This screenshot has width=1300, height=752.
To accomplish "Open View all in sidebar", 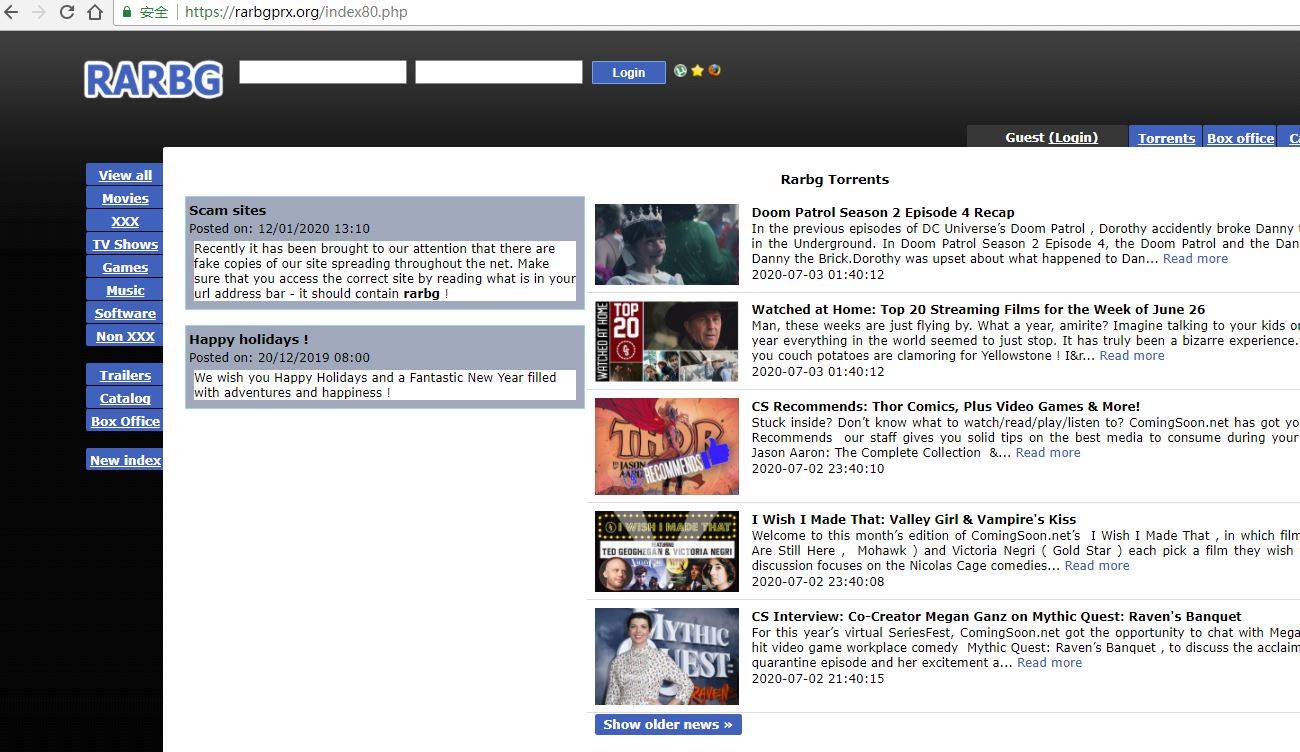I will coord(125,175).
